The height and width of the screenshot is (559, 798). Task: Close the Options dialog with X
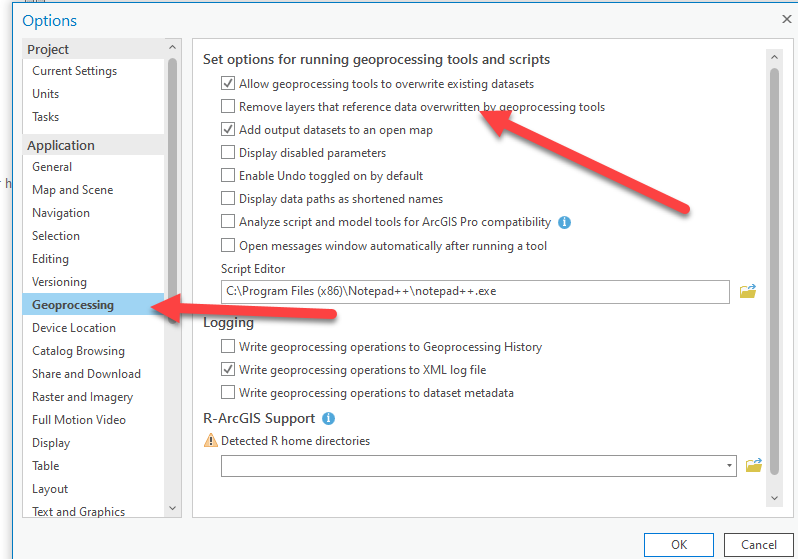pos(786,19)
